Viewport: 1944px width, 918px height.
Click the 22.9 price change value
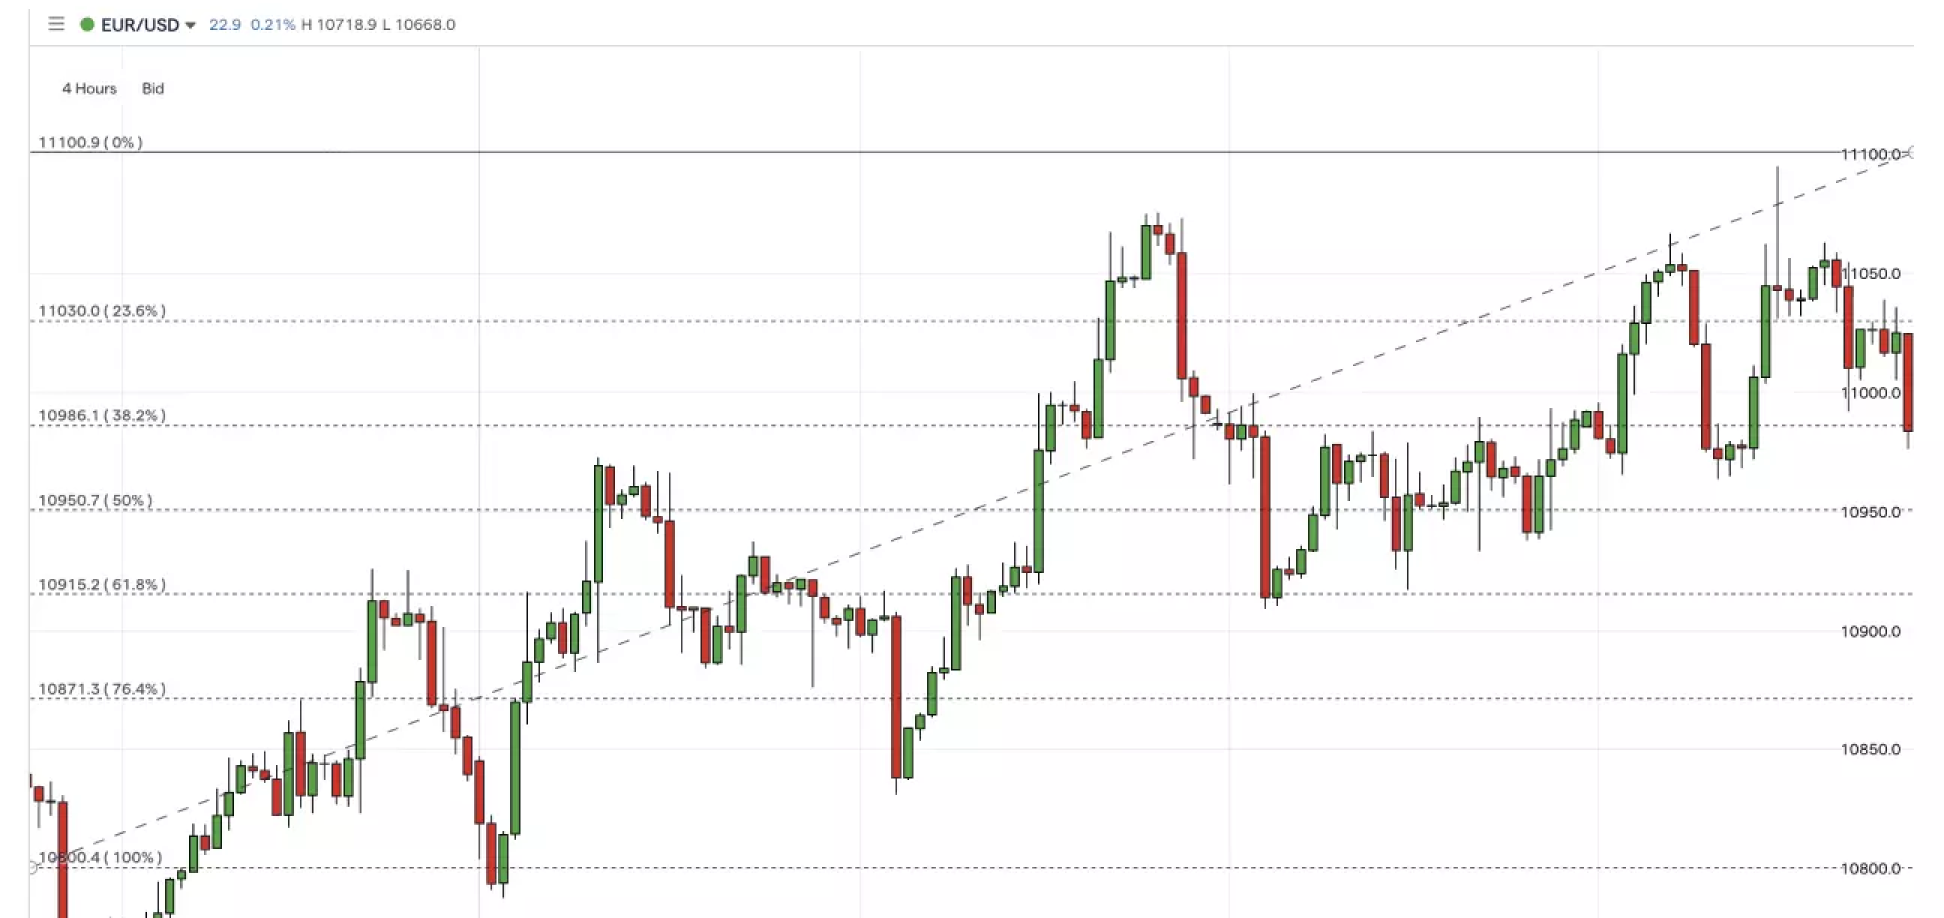coord(225,24)
